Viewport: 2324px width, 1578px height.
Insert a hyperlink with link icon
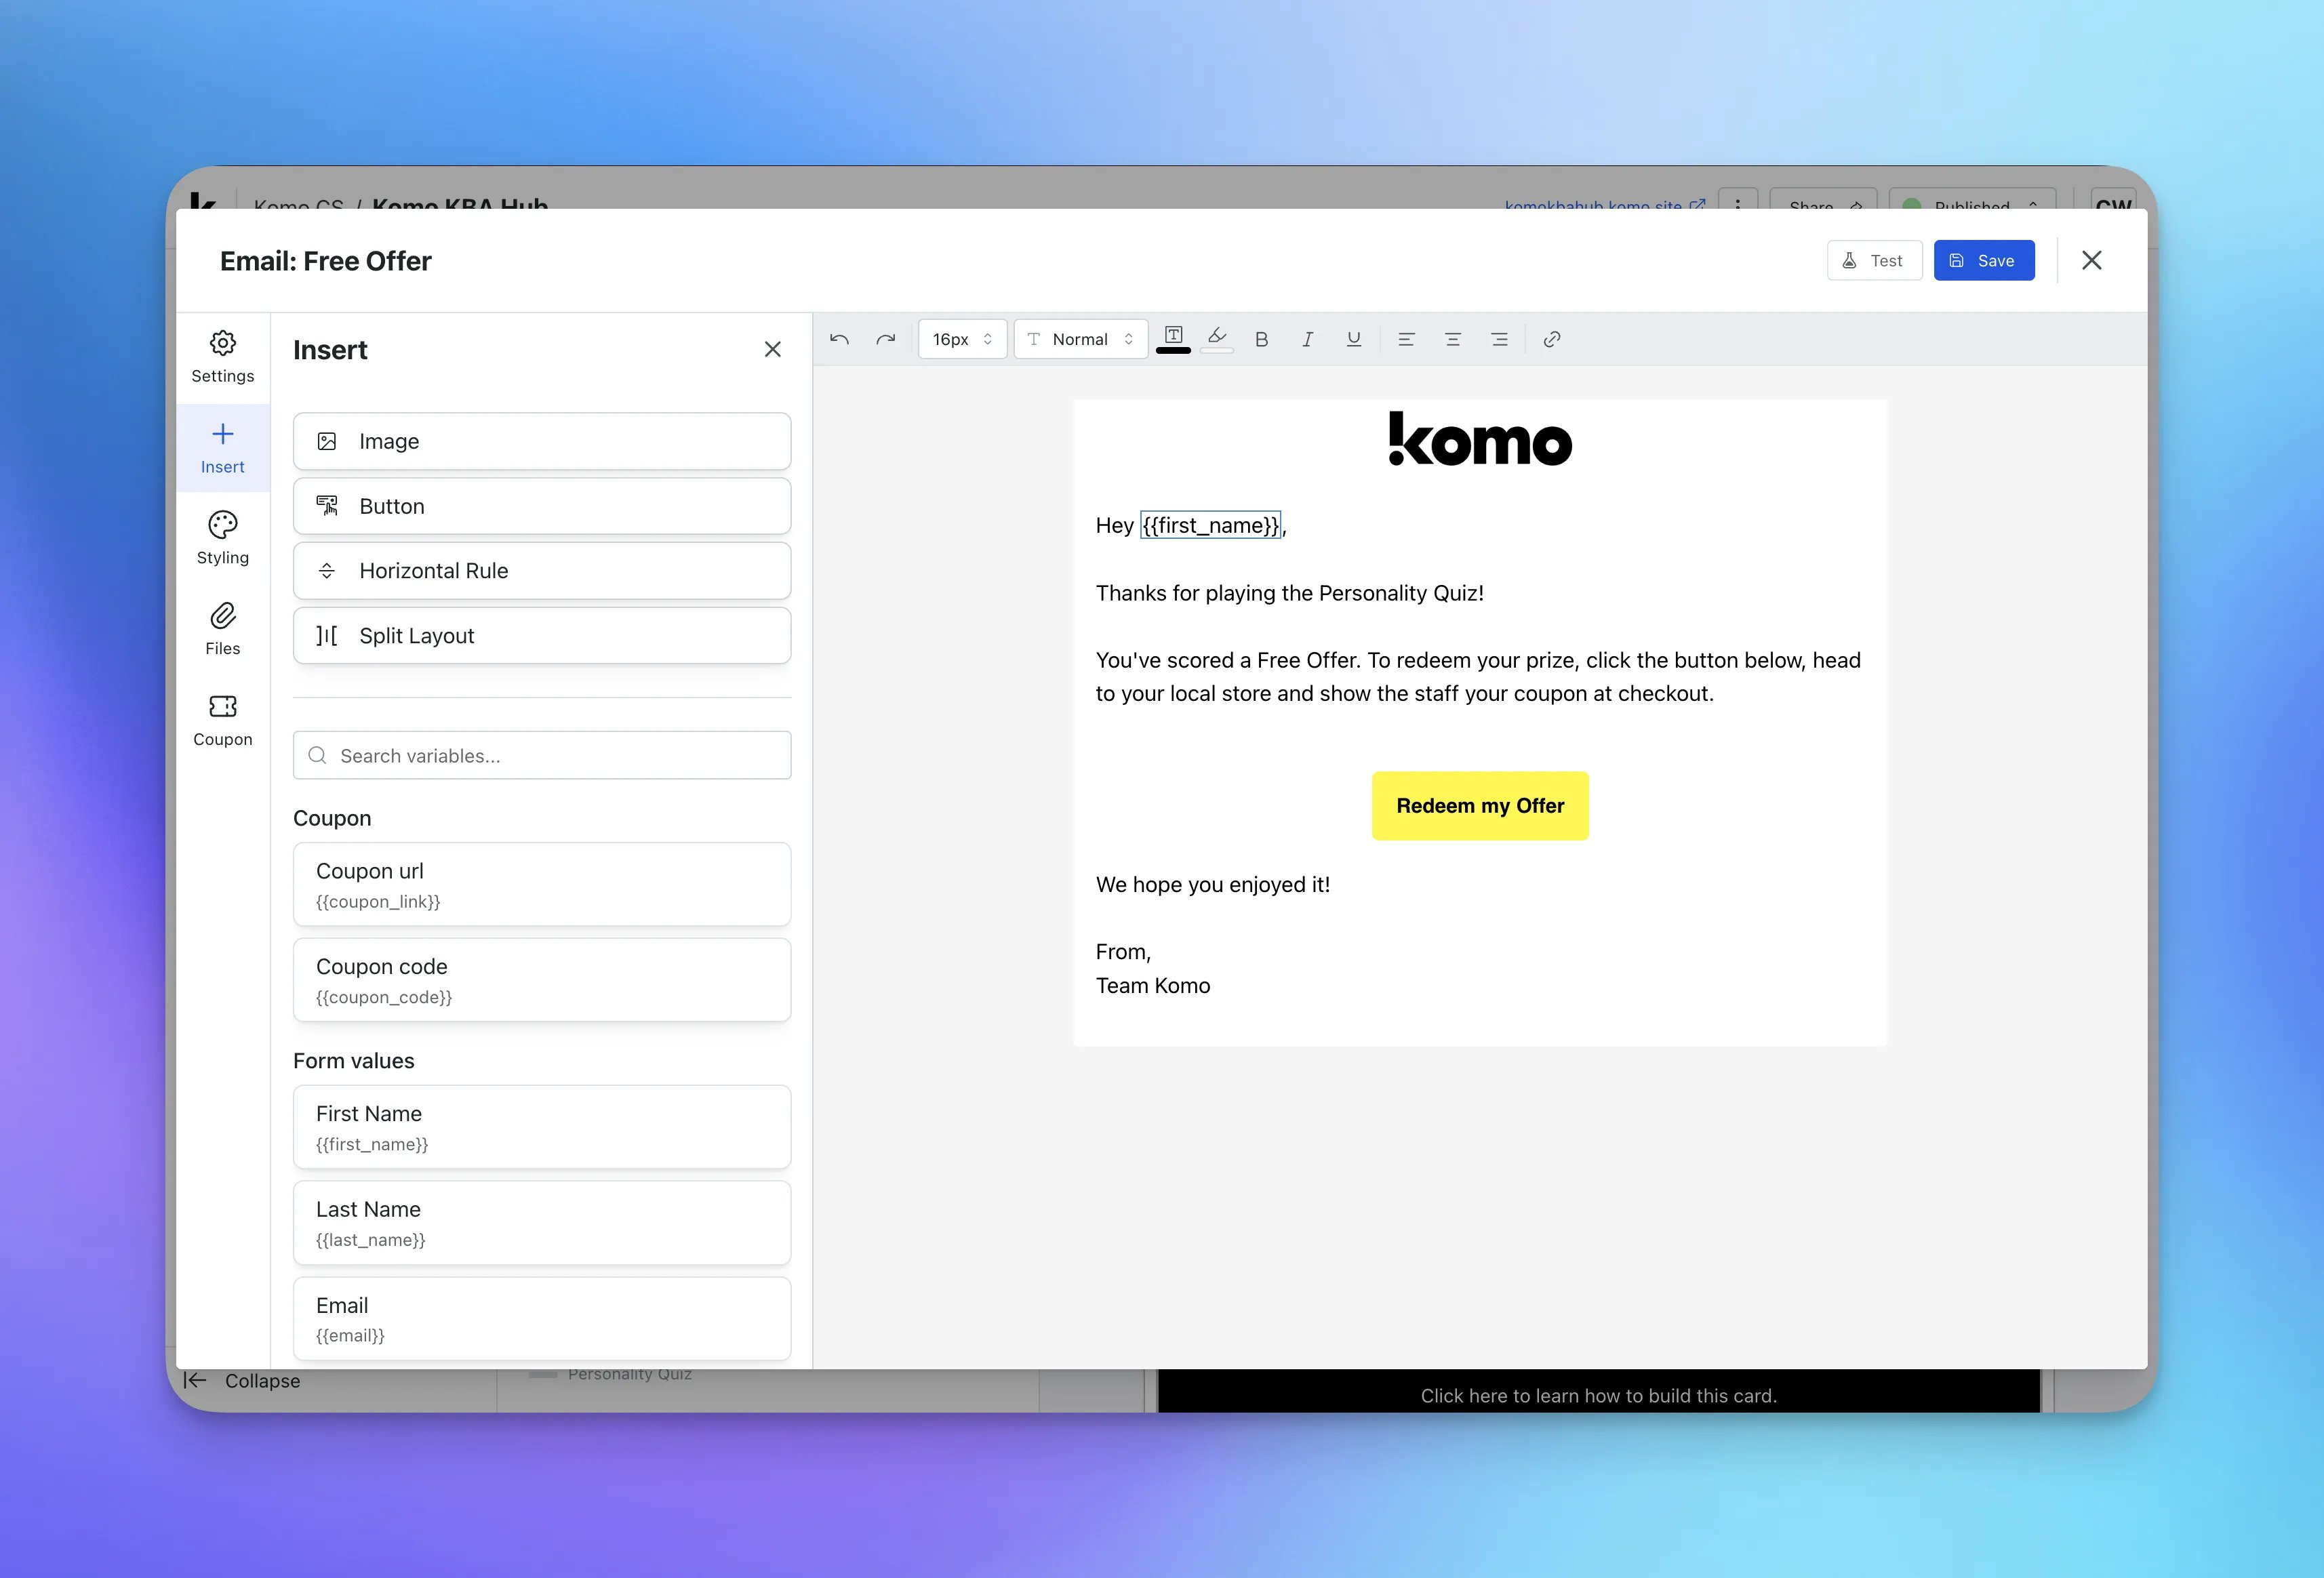click(1552, 339)
